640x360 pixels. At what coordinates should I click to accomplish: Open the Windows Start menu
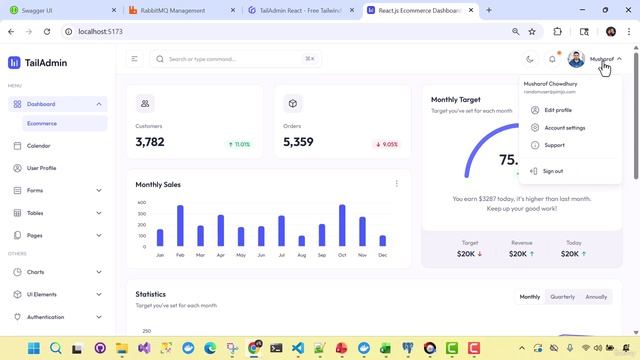coord(34,348)
